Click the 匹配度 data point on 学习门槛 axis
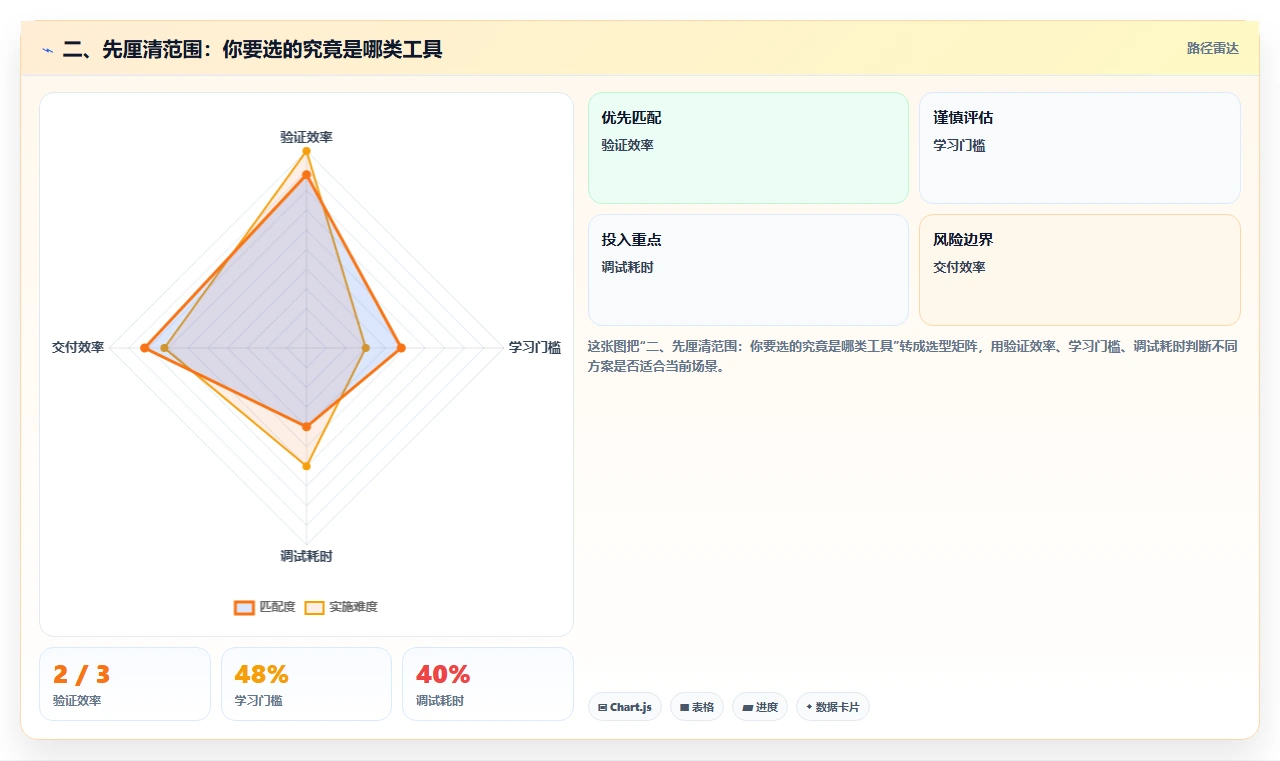The height and width of the screenshot is (761, 1280). (401, 348)
